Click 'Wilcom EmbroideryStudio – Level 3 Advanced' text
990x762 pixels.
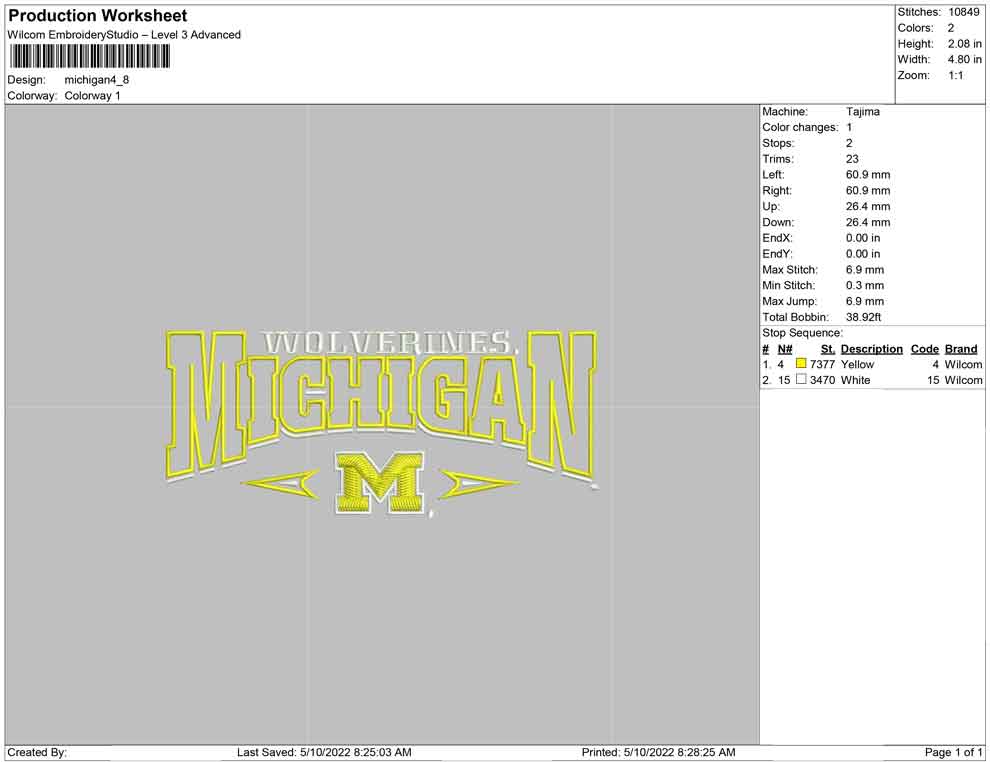(124, 35)
